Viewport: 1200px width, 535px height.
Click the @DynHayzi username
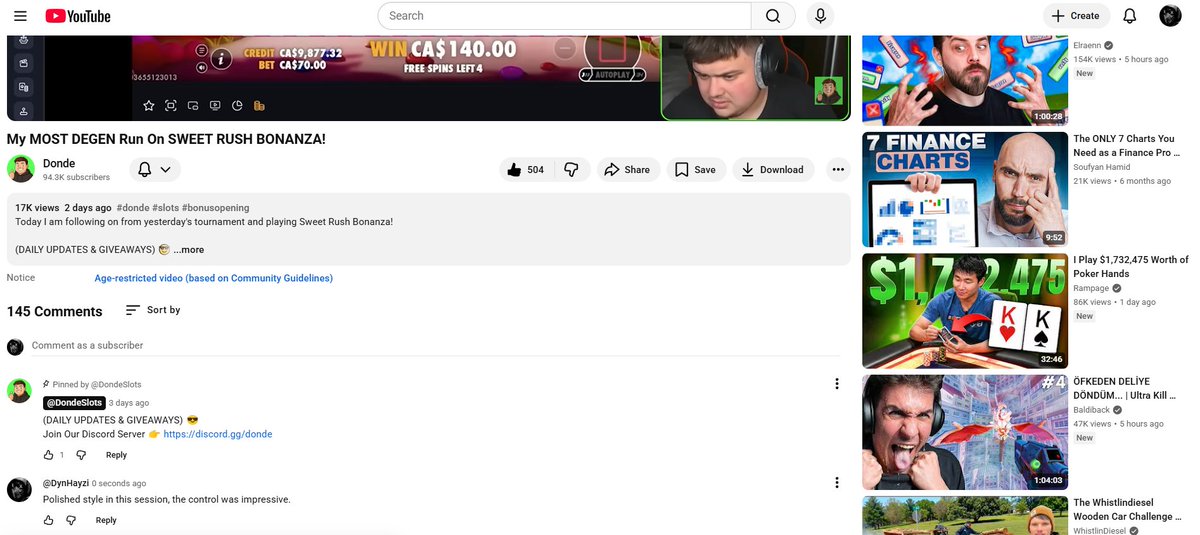point(66,484)
